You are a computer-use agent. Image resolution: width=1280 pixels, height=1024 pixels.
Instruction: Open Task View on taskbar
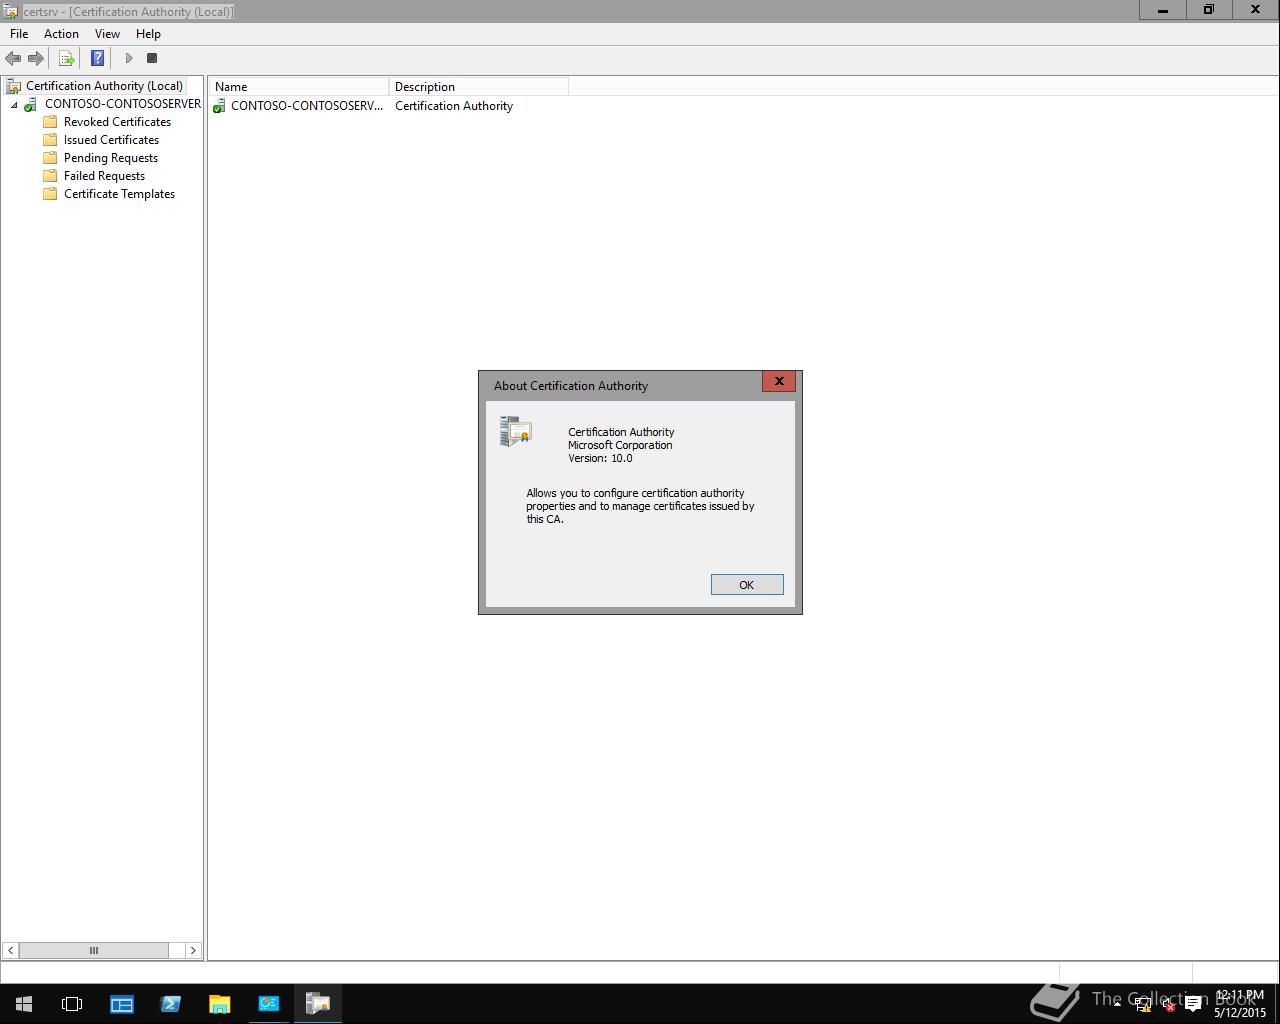(x=72, y=1004)
